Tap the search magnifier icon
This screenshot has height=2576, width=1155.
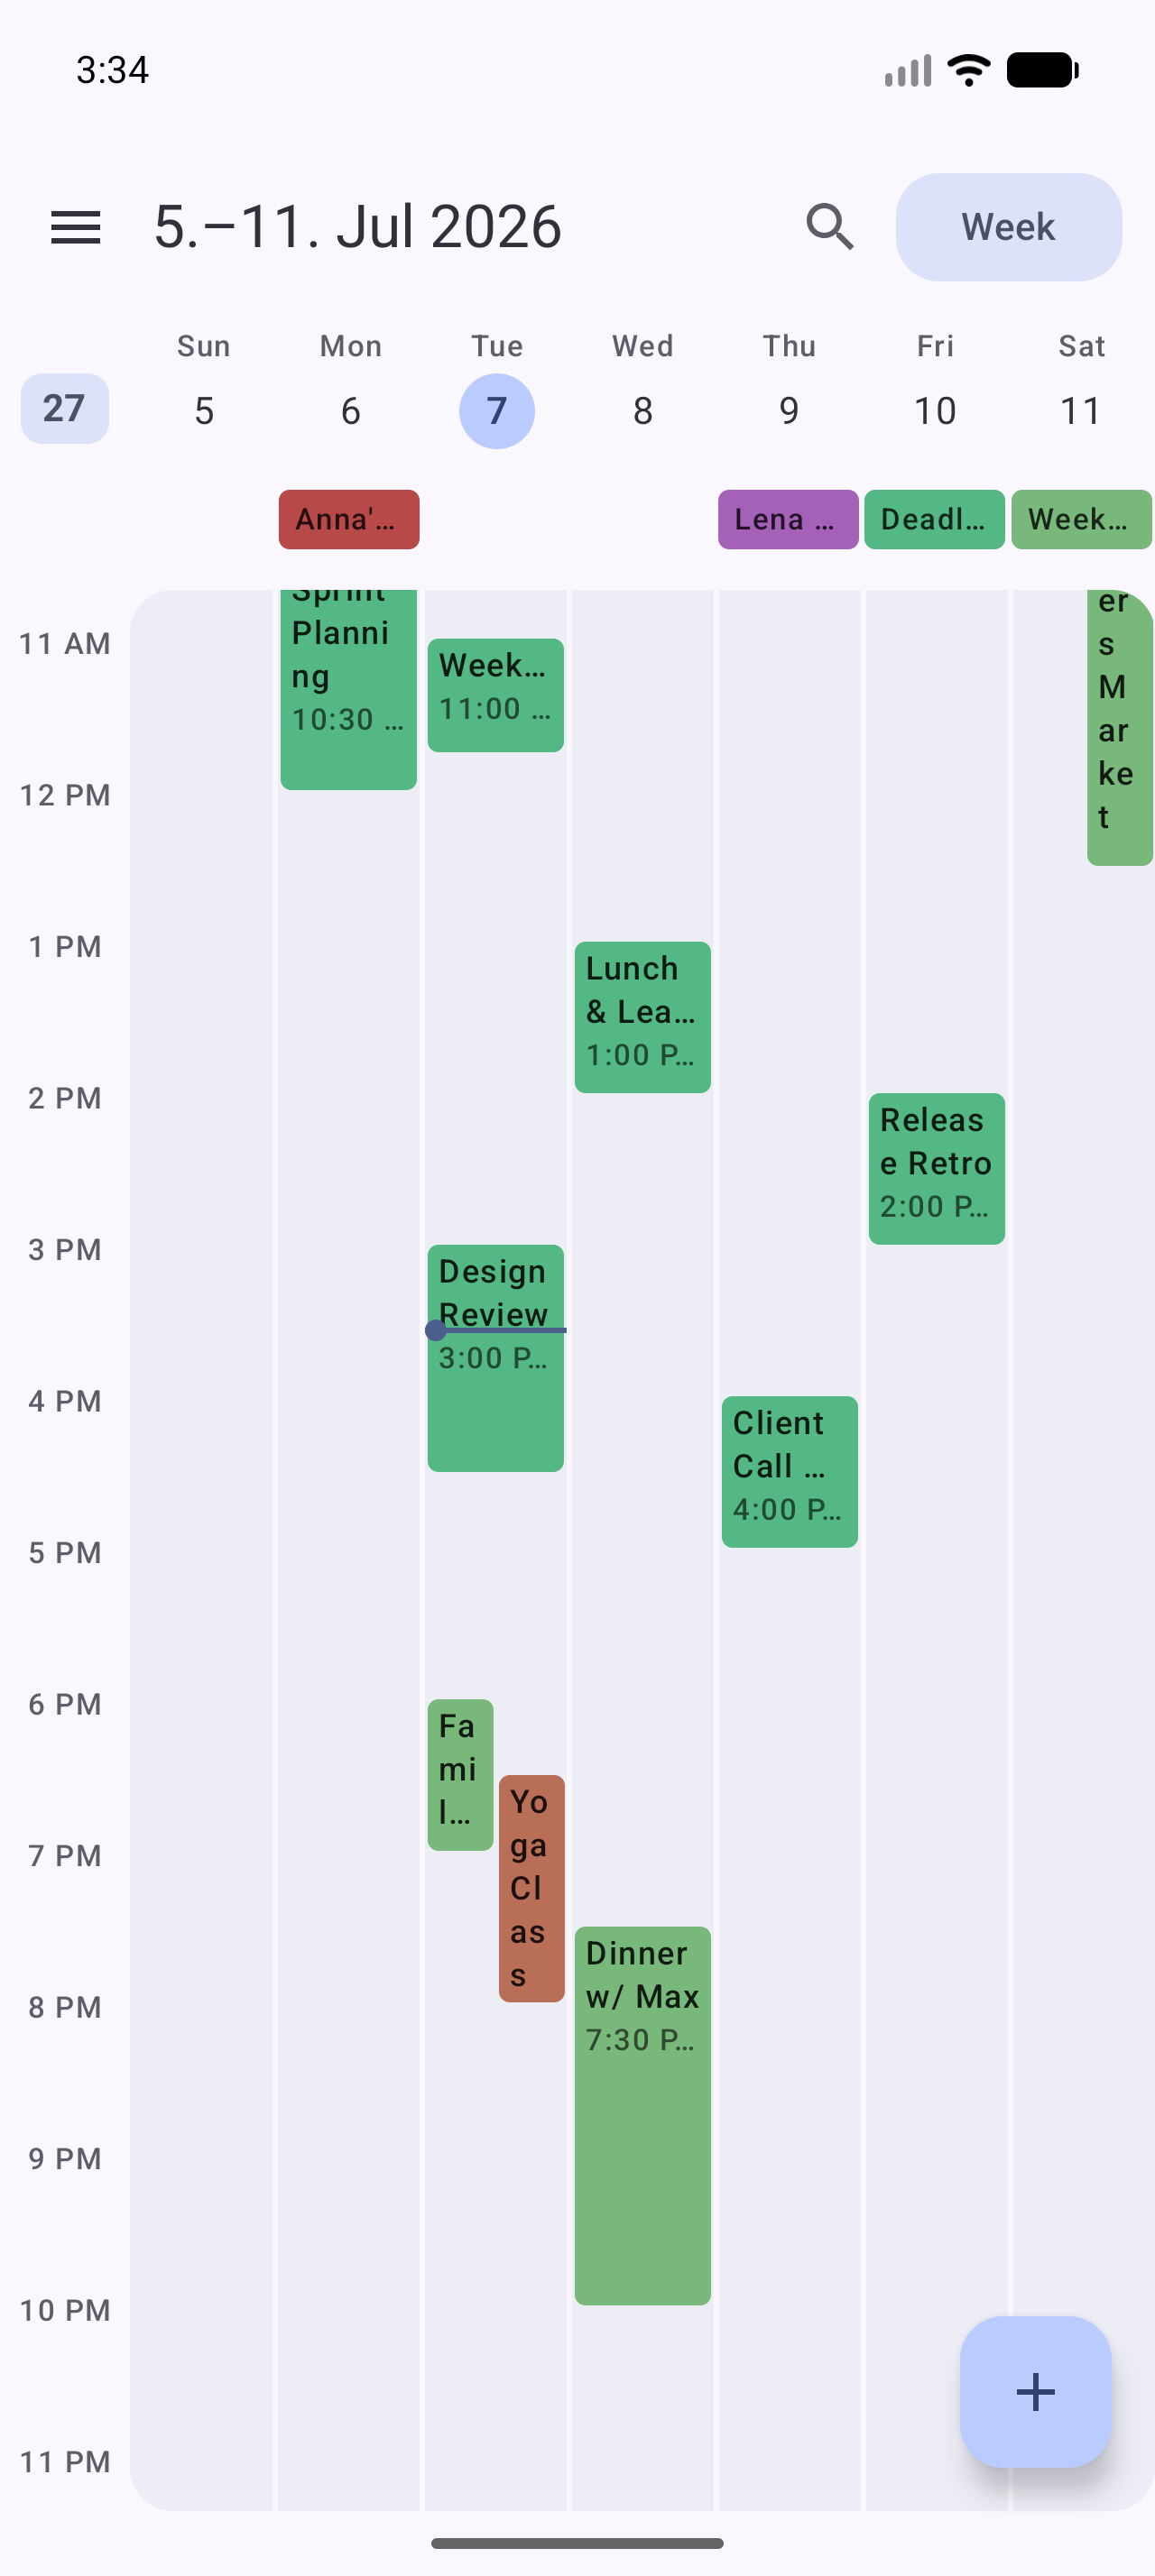(x=830, y=227)
